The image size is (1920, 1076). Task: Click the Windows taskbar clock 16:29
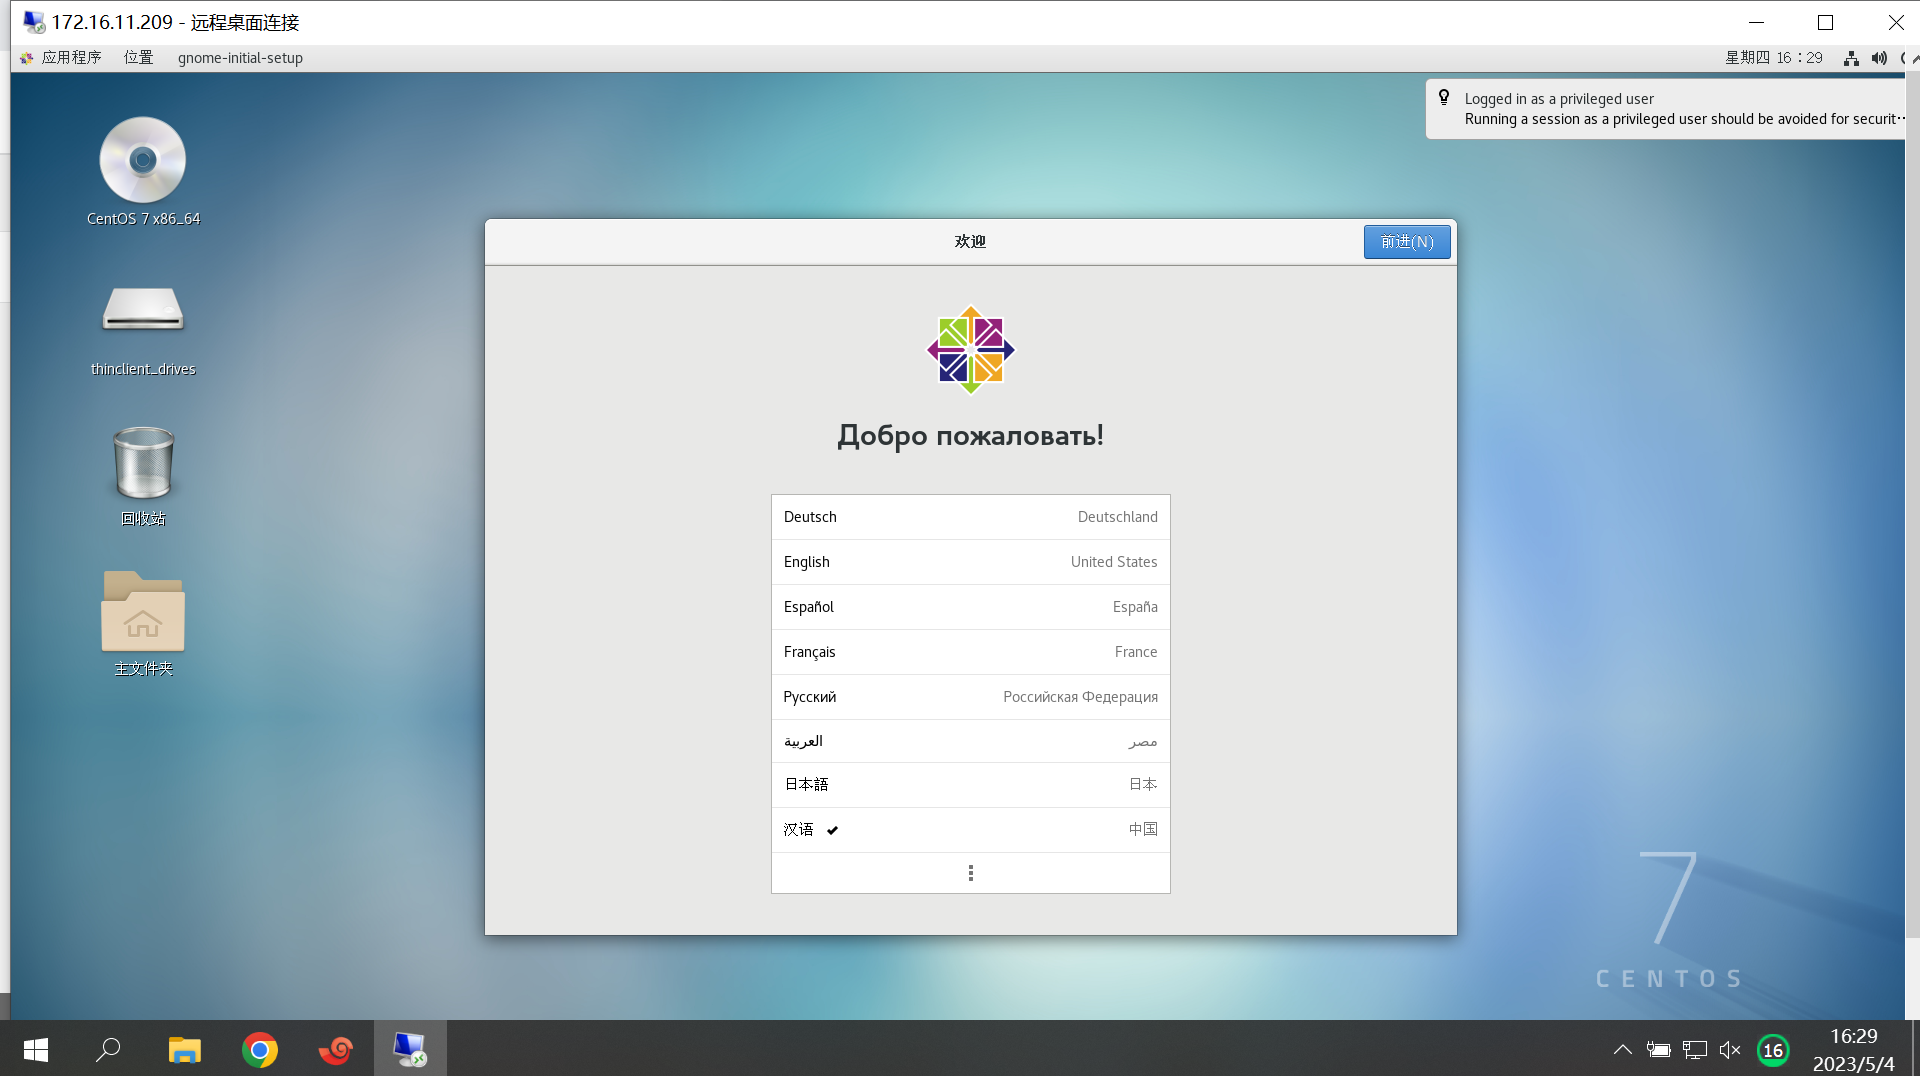click(1854, 1049)
